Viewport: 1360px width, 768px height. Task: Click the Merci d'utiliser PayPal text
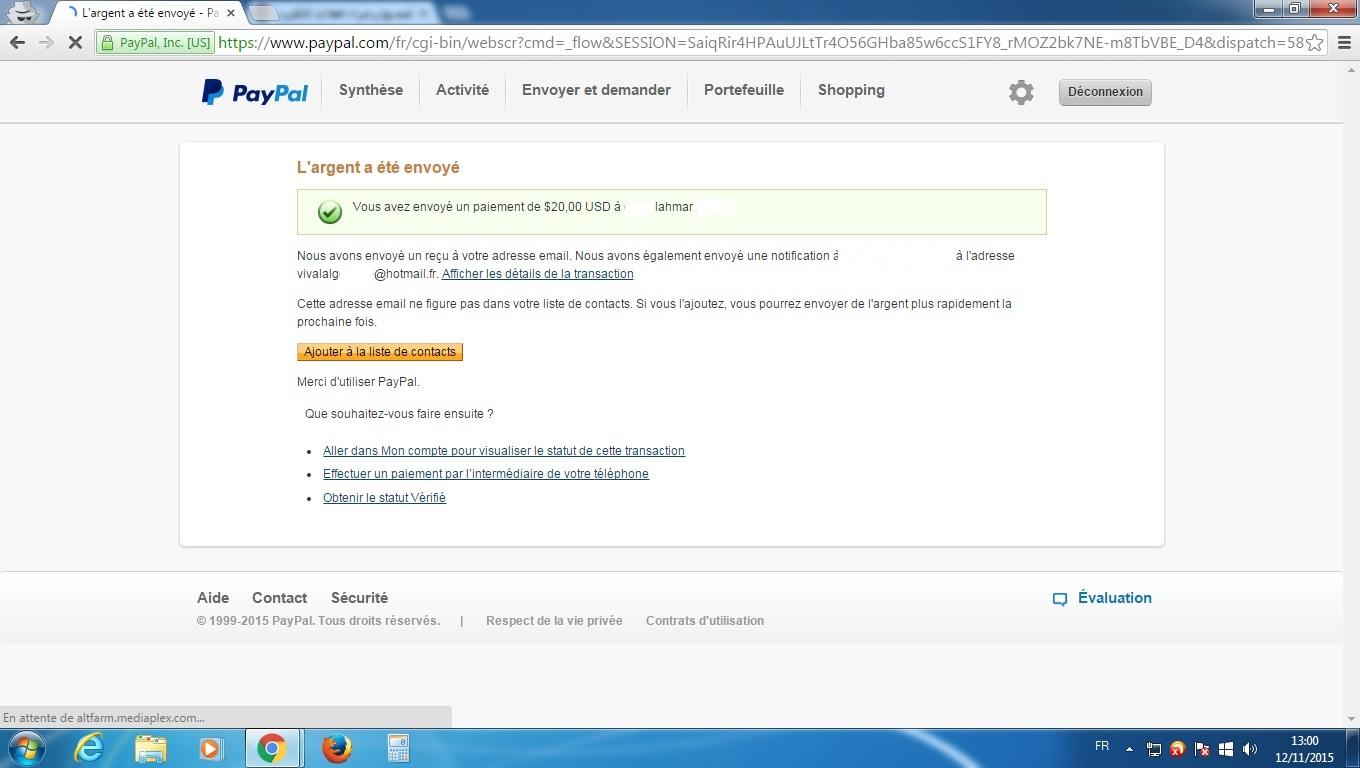pyautogui.click(x=358, y=382)
